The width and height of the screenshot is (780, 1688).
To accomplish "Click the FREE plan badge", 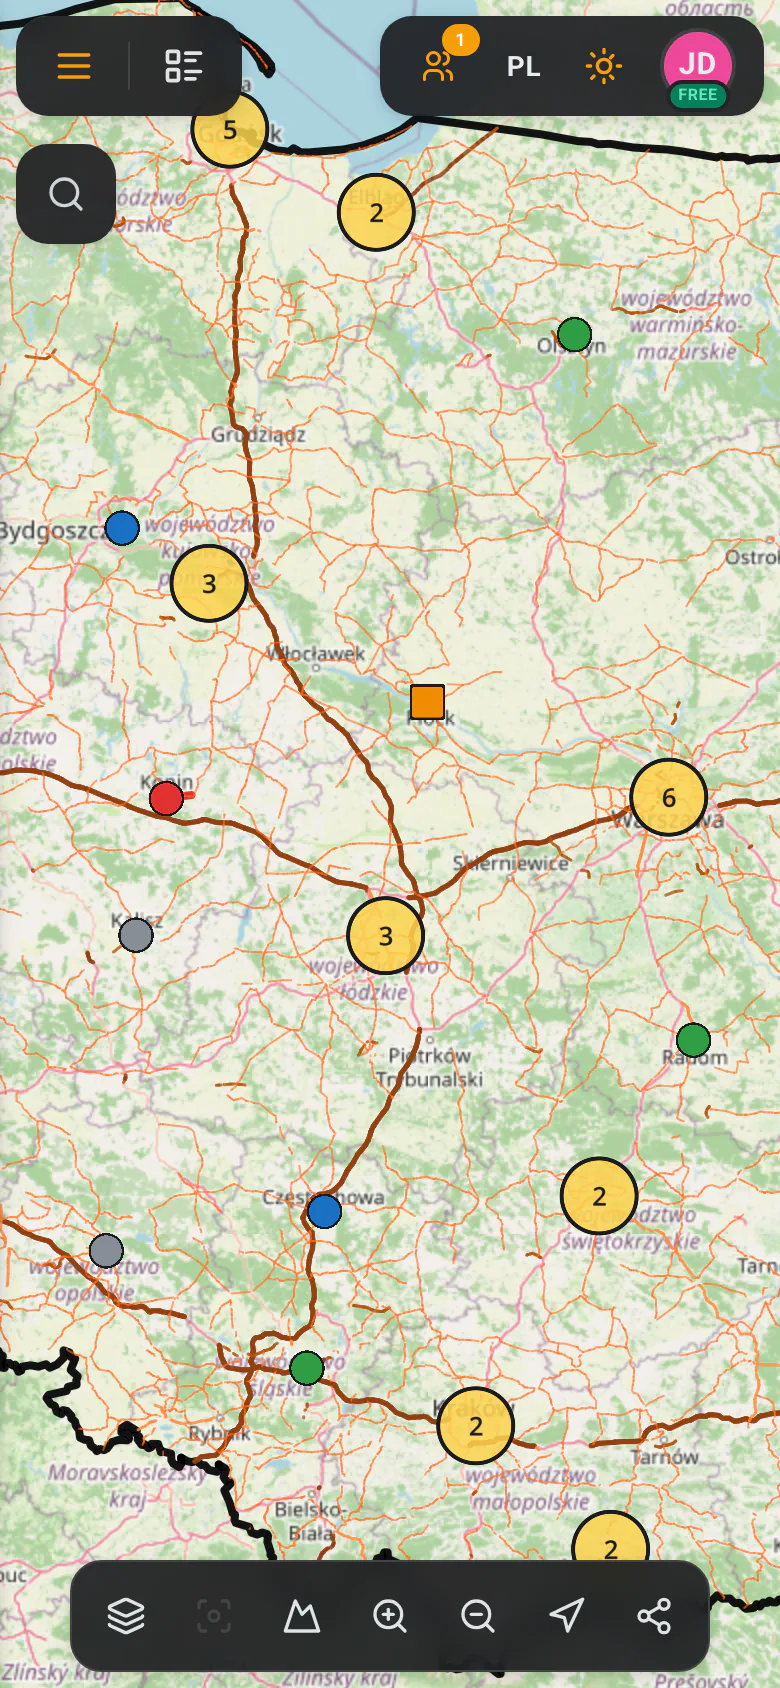I will [697, 95].
